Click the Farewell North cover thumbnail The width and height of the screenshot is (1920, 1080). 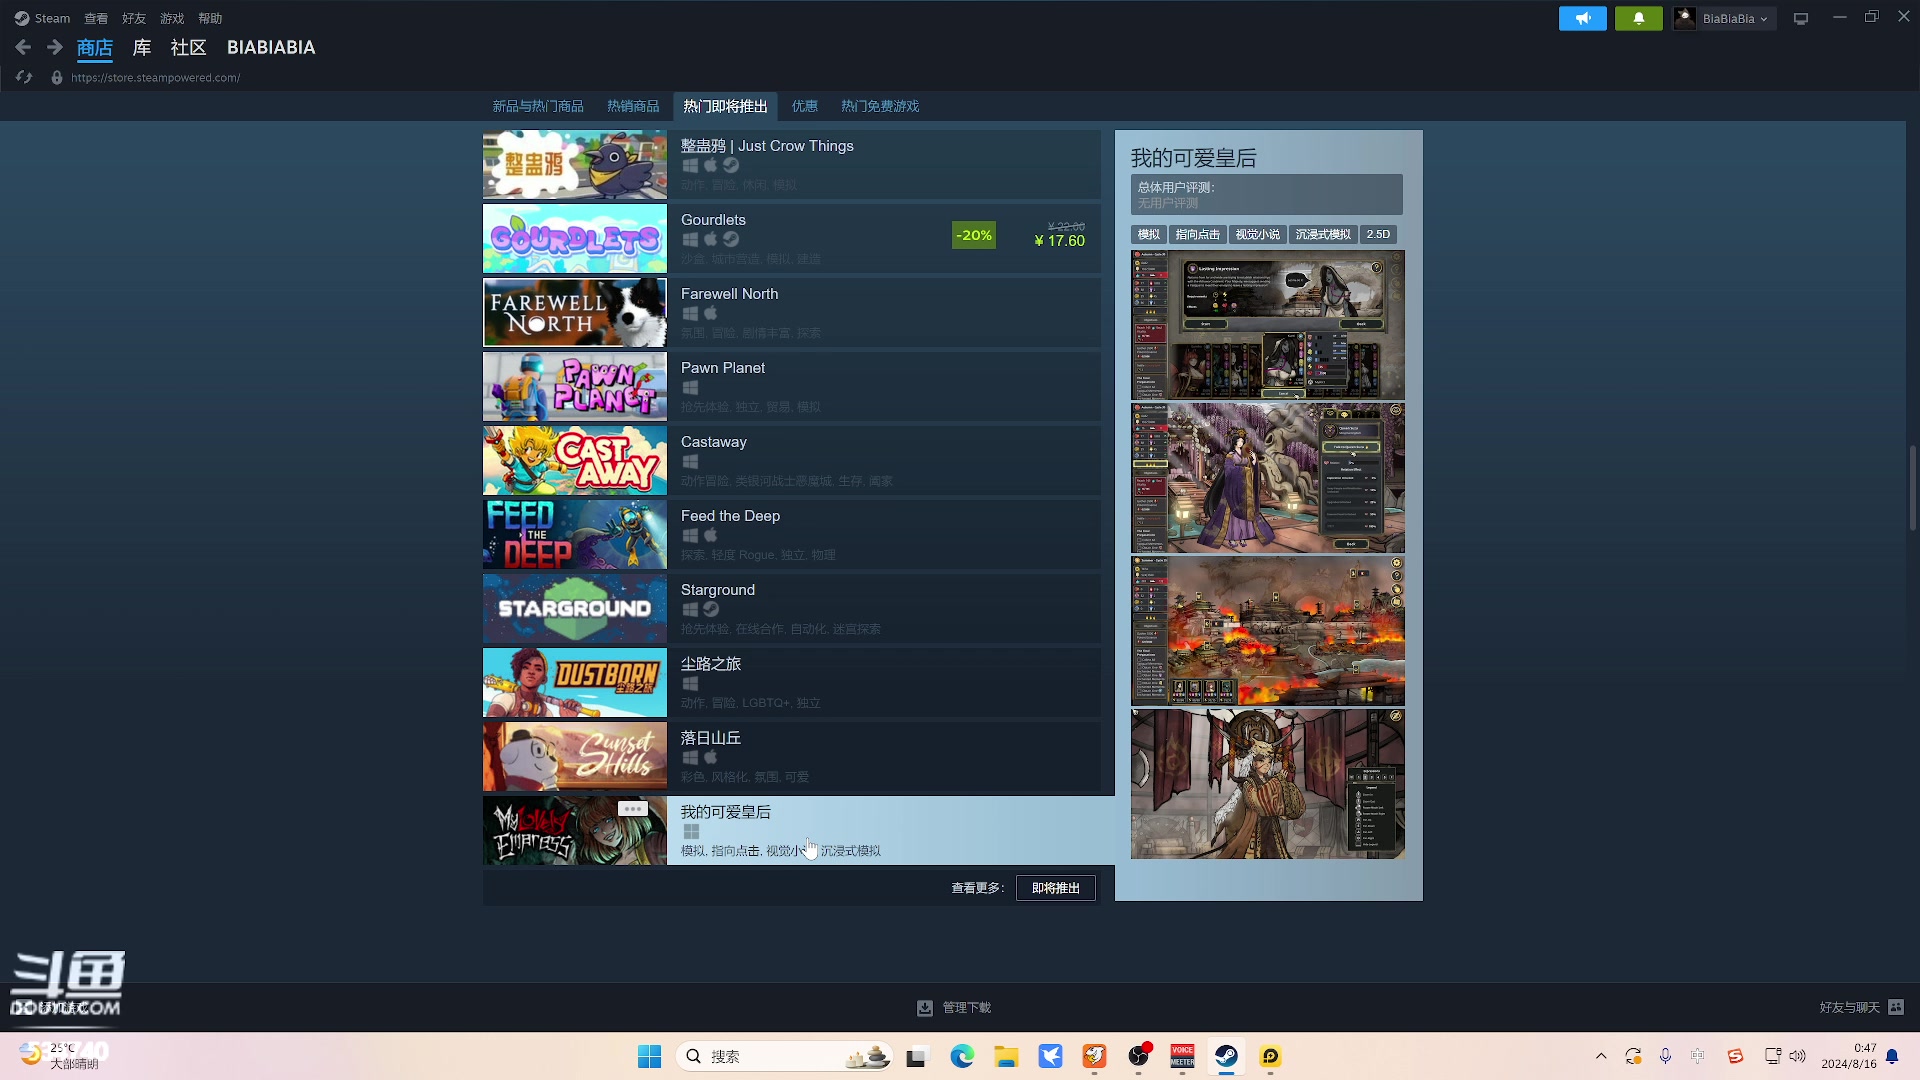coord(575,313)
